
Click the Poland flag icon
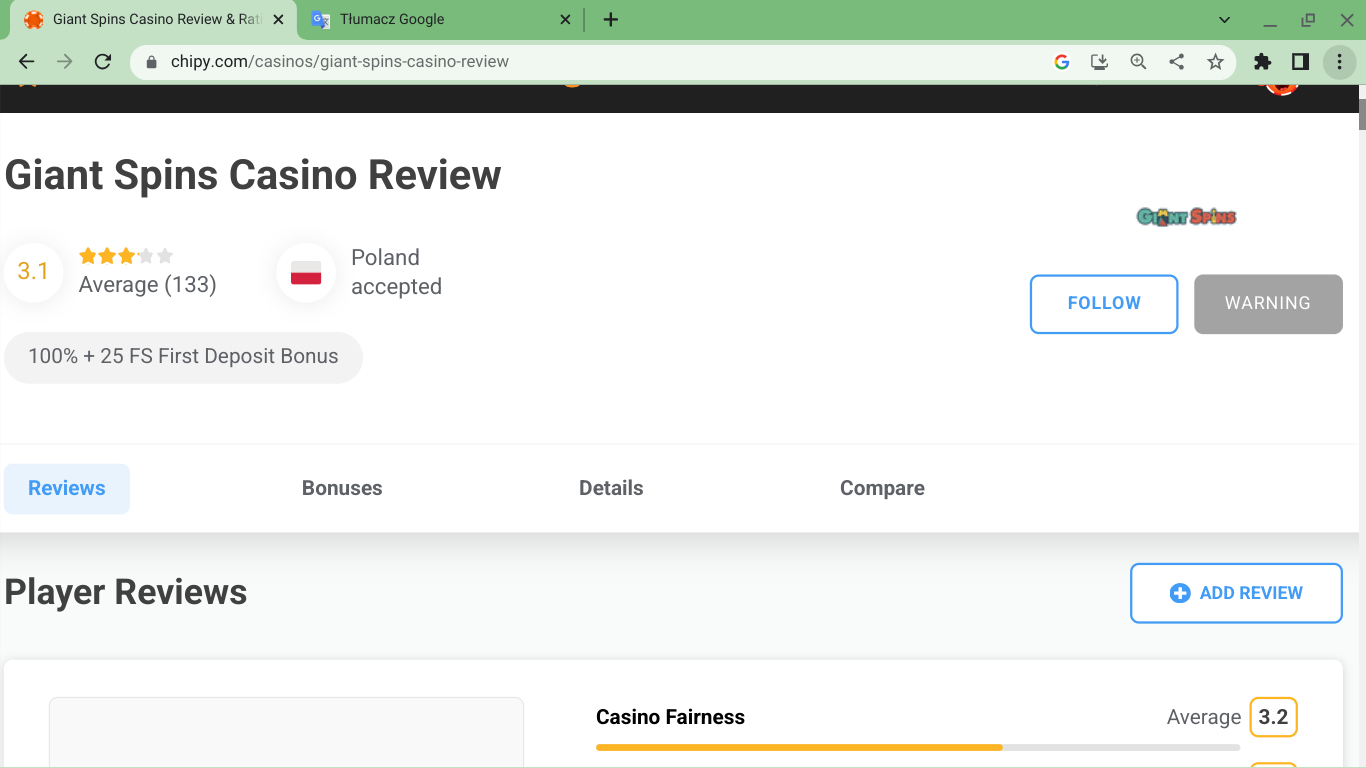click(x=306, y=272)
